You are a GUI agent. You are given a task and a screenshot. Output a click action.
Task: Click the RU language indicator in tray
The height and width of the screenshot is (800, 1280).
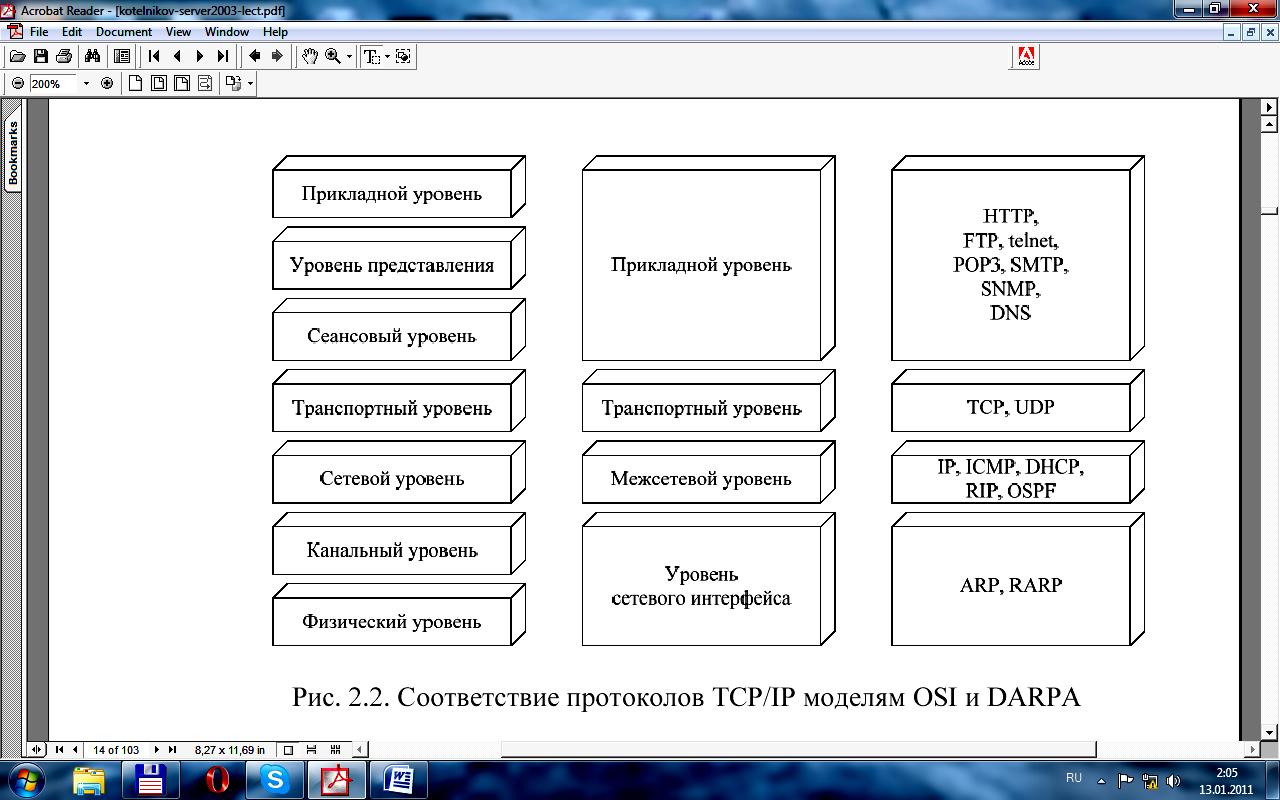click(1074, 778)
